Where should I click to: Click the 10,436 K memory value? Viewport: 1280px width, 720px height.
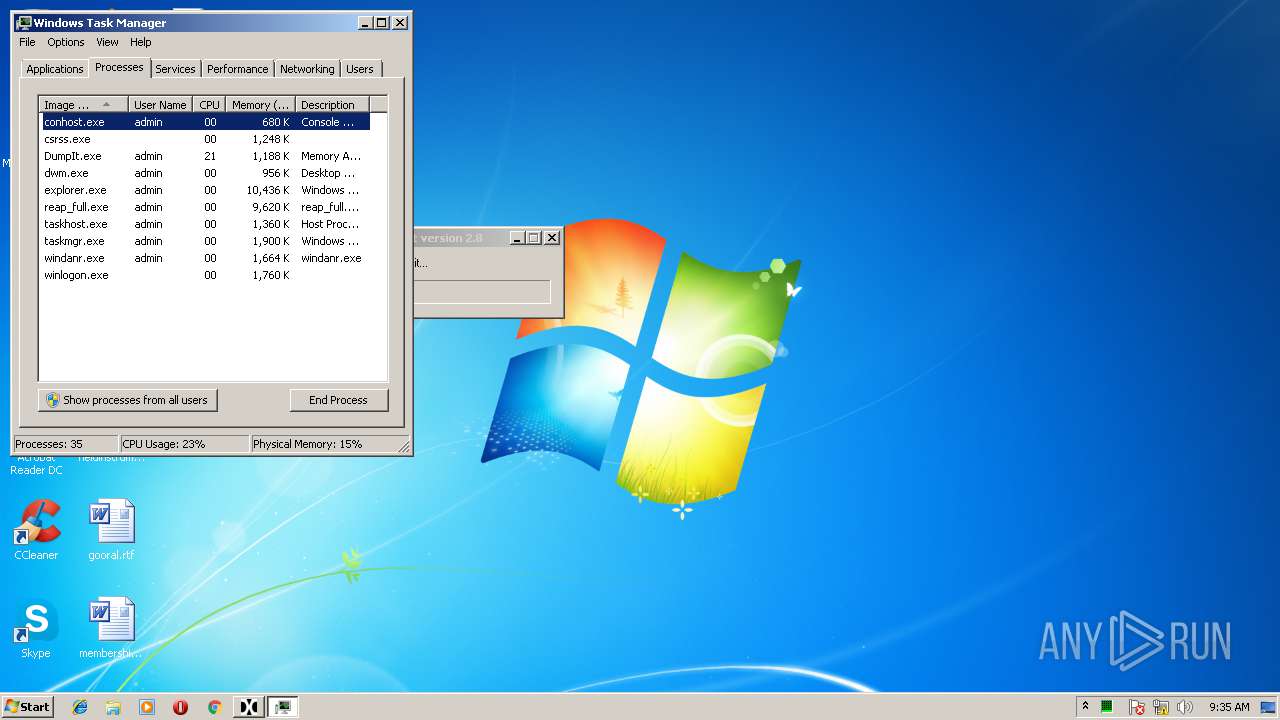click(267, 190)
